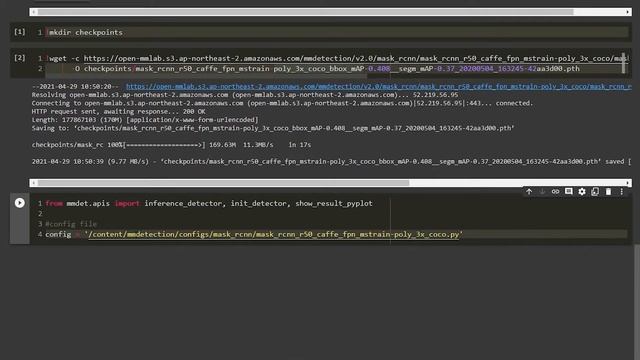
Task: Click left arrow of output horizontal scrollbar
Action: click(33, 183)
